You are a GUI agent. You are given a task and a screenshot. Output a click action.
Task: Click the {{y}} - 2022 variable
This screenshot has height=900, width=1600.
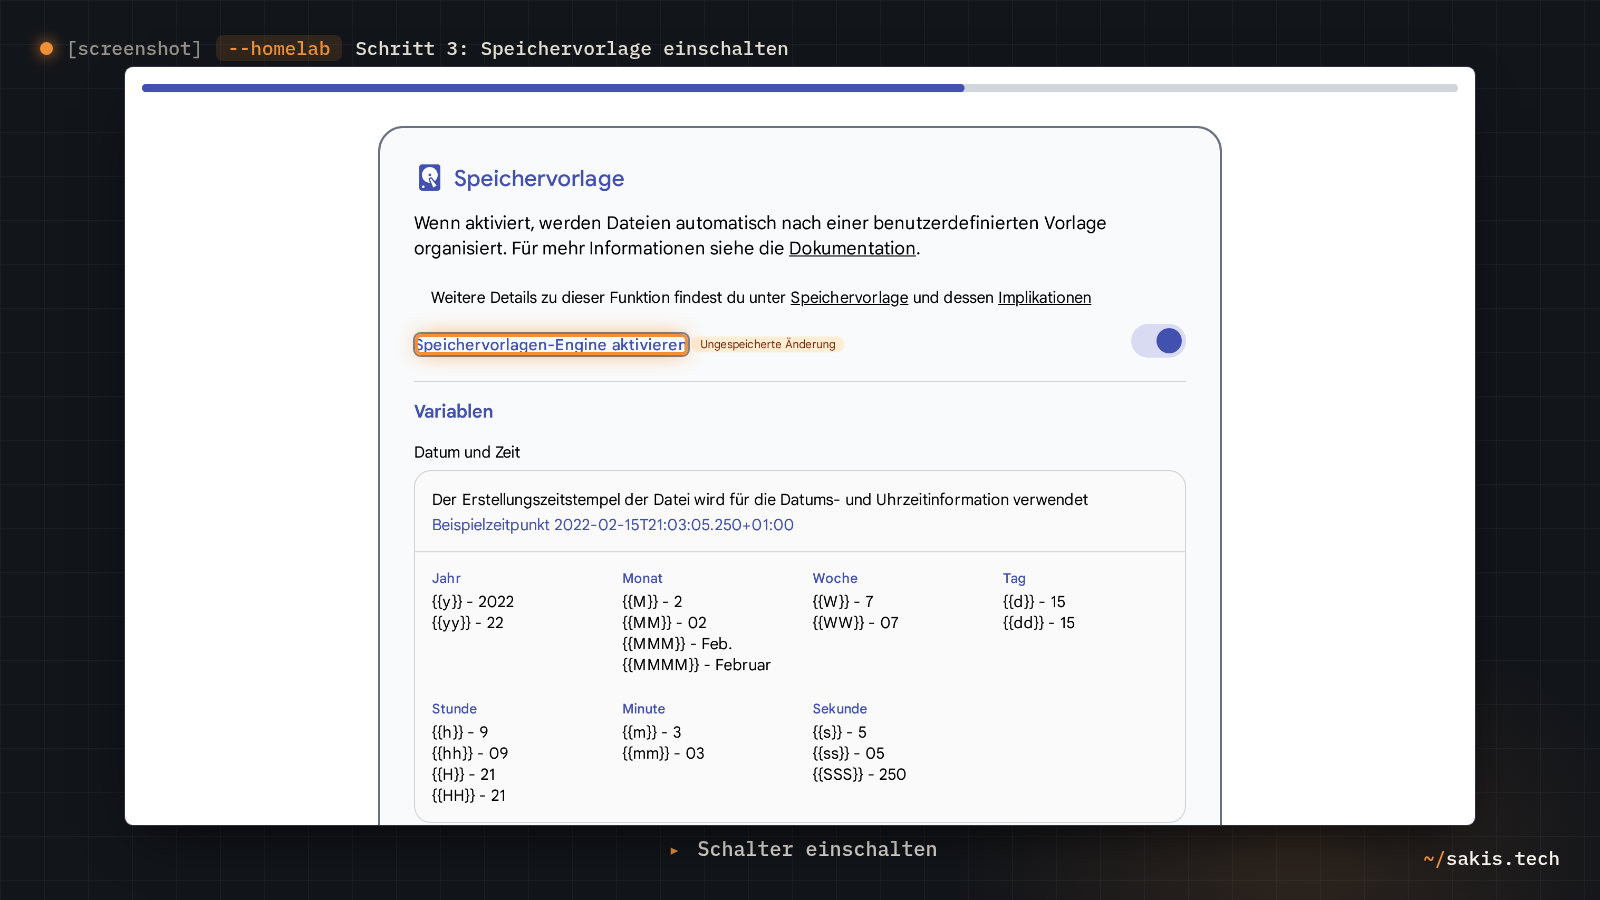click(473, 602)
